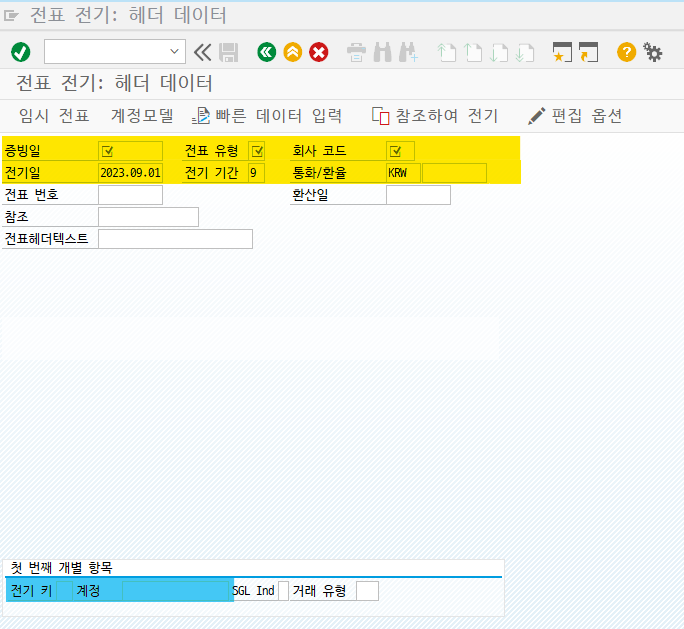The image size is (684, 629).
Task: Click the 첫 번째 개별 항목 group title
Action: [62, 567]
